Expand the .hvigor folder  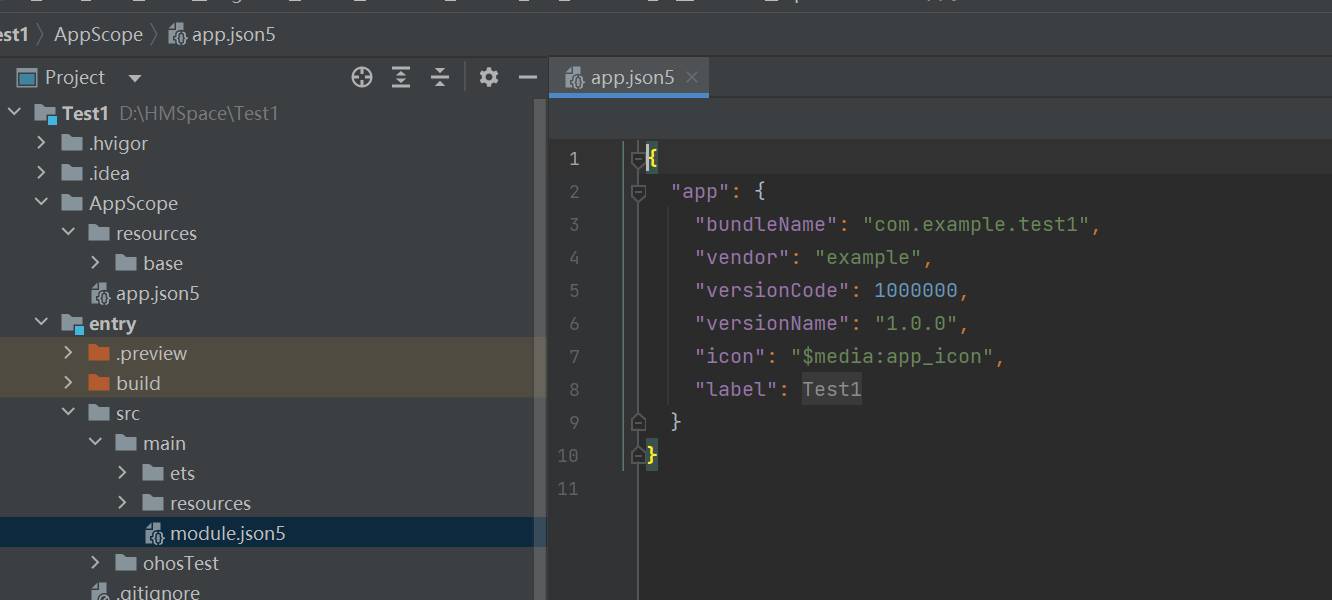tap(41, 143)
